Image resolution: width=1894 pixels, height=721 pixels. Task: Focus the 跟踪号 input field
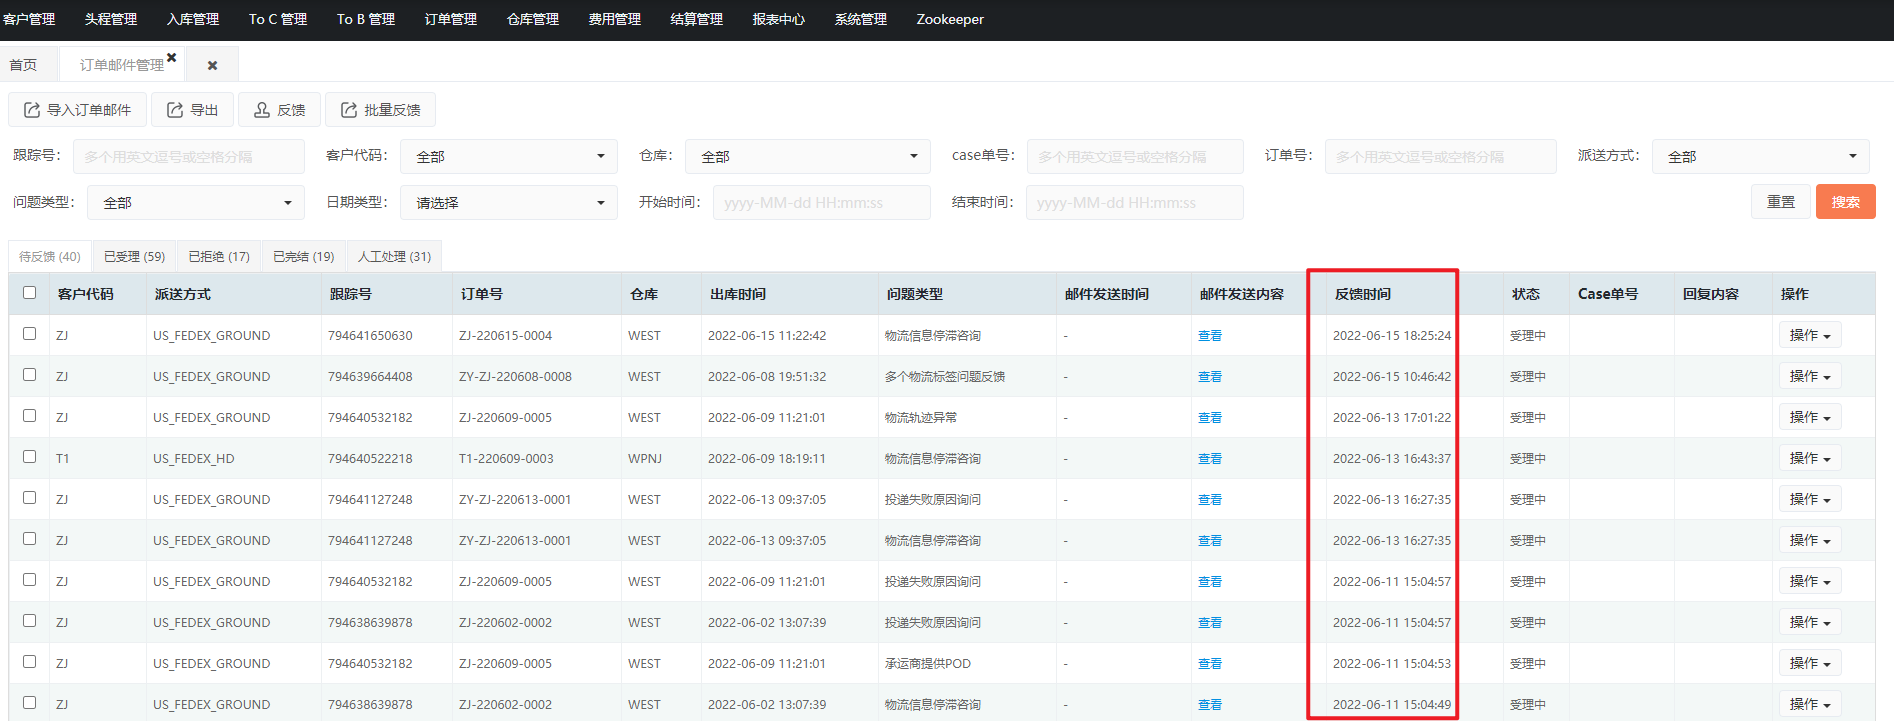click(189, 156)
